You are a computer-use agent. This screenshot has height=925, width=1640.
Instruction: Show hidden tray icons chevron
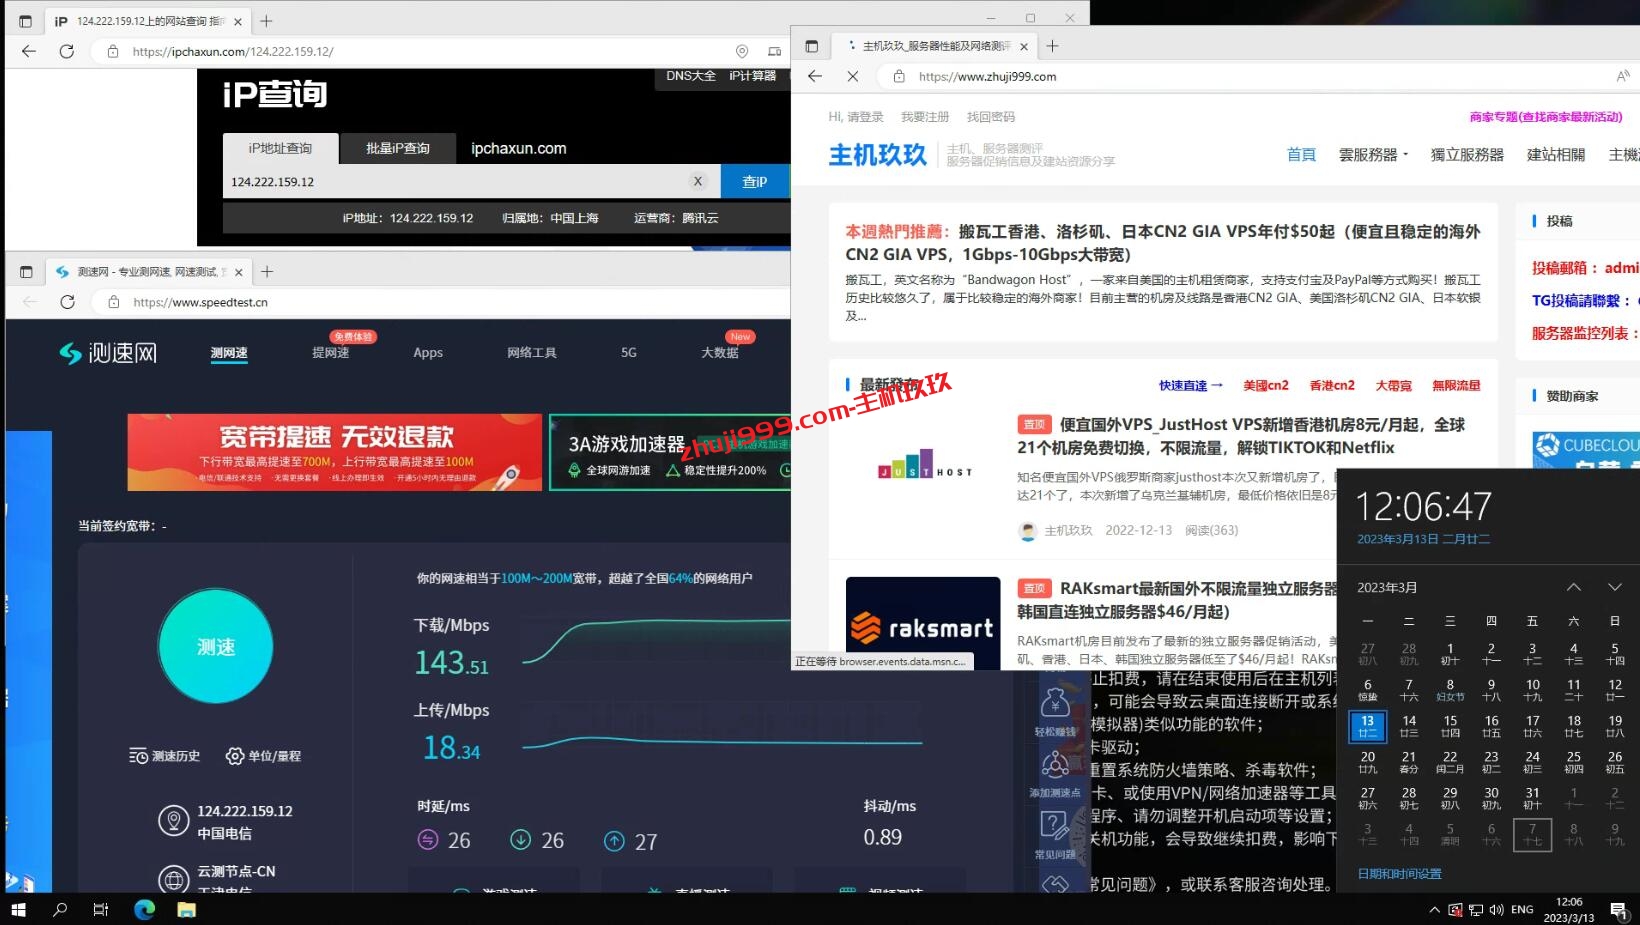[x=1434, y=909]
